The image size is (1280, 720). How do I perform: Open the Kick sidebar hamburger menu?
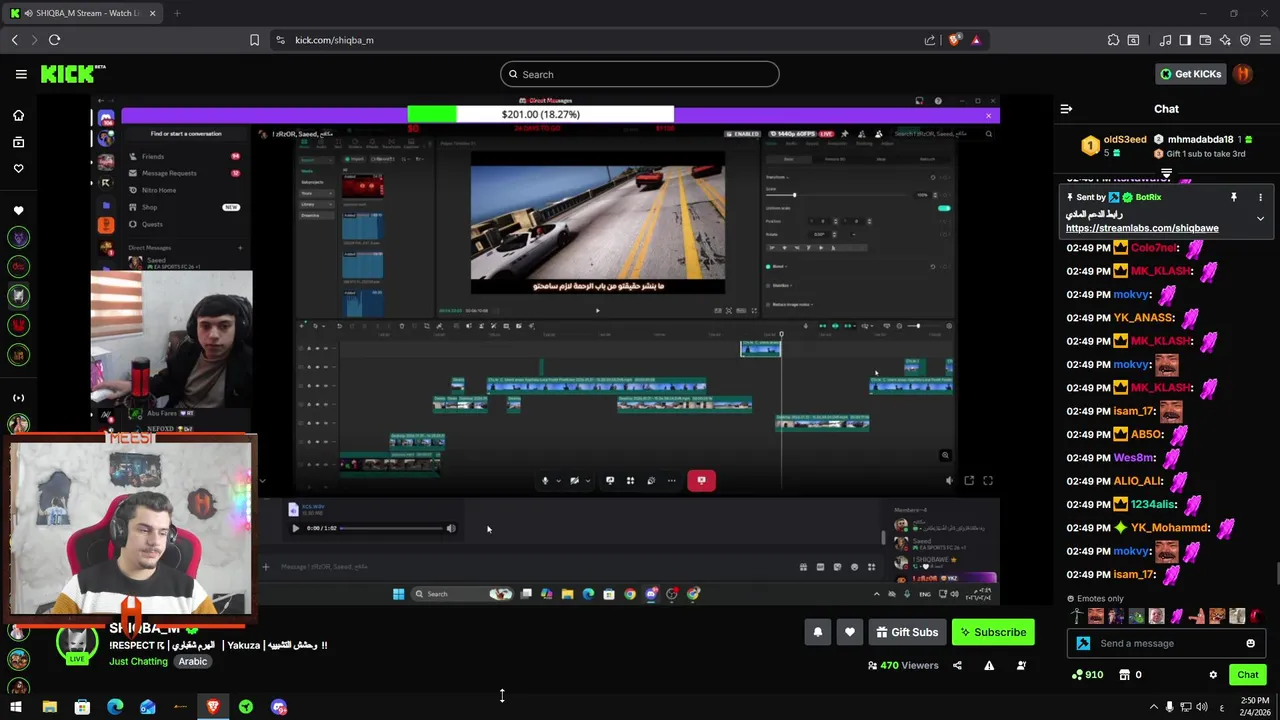(x=21, y=74)
